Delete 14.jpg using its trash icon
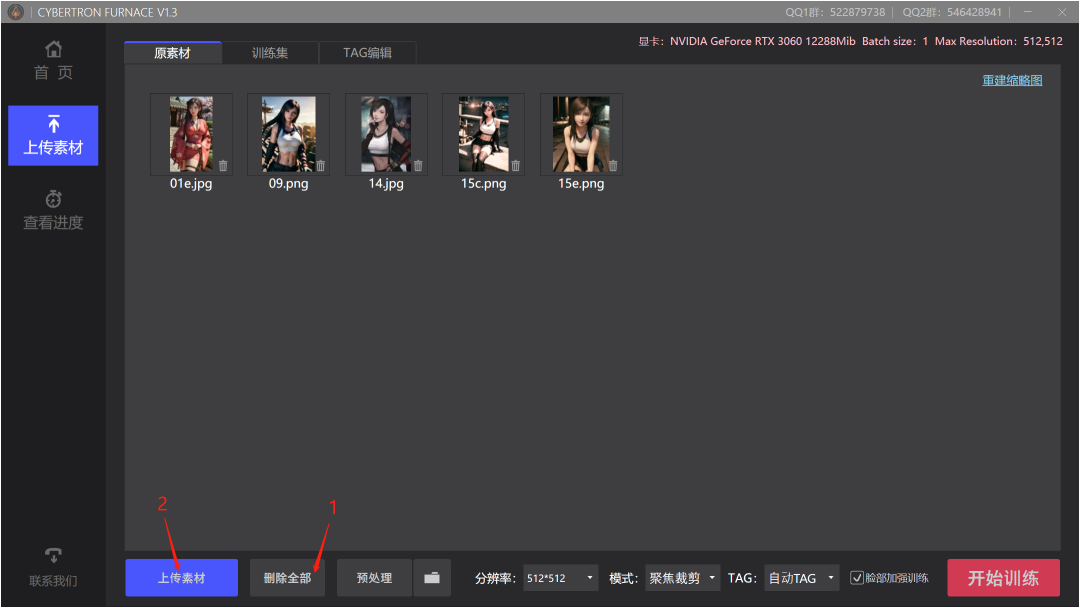The height and width of the screenshot is (608, 1080). click(418, 165)
